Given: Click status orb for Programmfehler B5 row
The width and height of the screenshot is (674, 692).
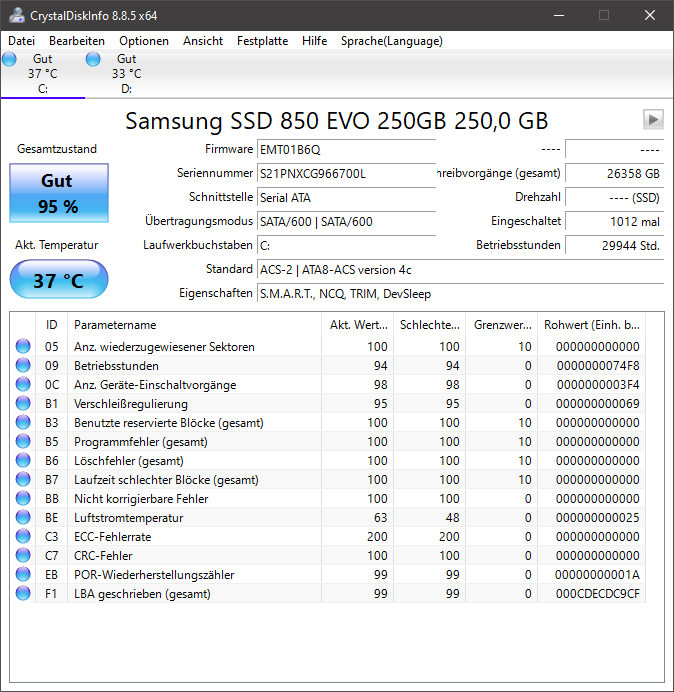Looking at the screenshot, I should [x=23, y=441].
